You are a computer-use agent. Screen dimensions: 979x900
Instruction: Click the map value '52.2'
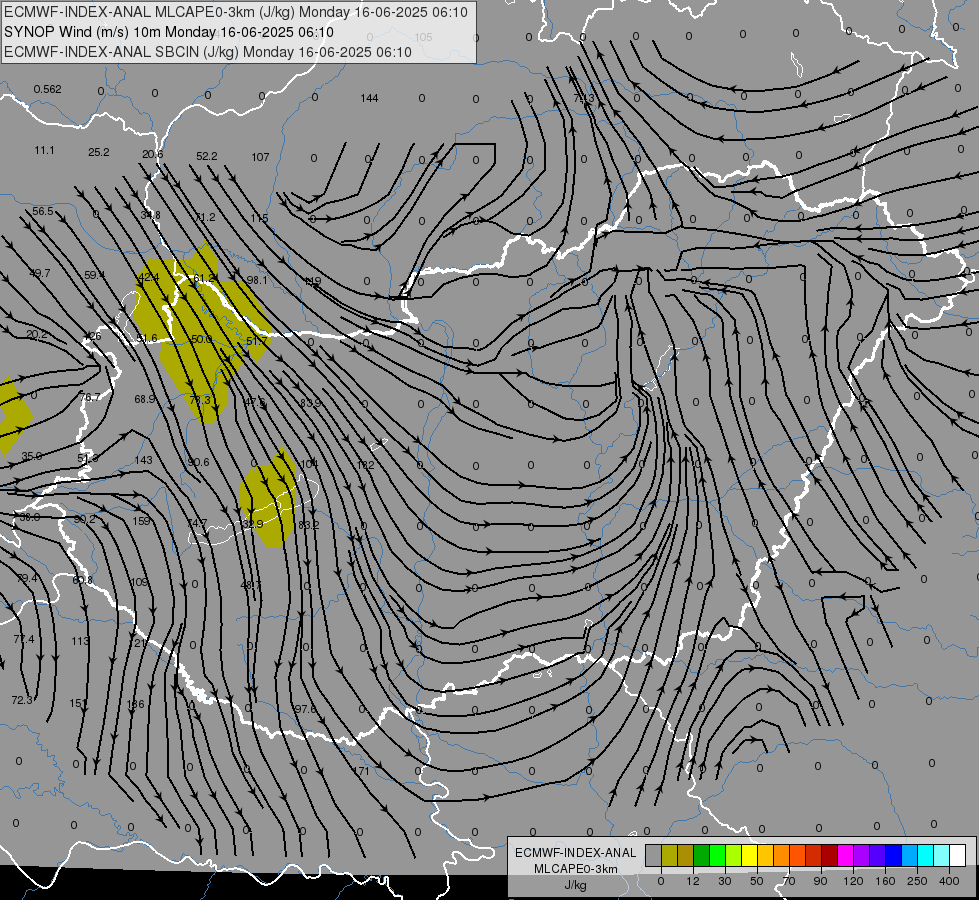pyautogui.click(x=207, y=156)
